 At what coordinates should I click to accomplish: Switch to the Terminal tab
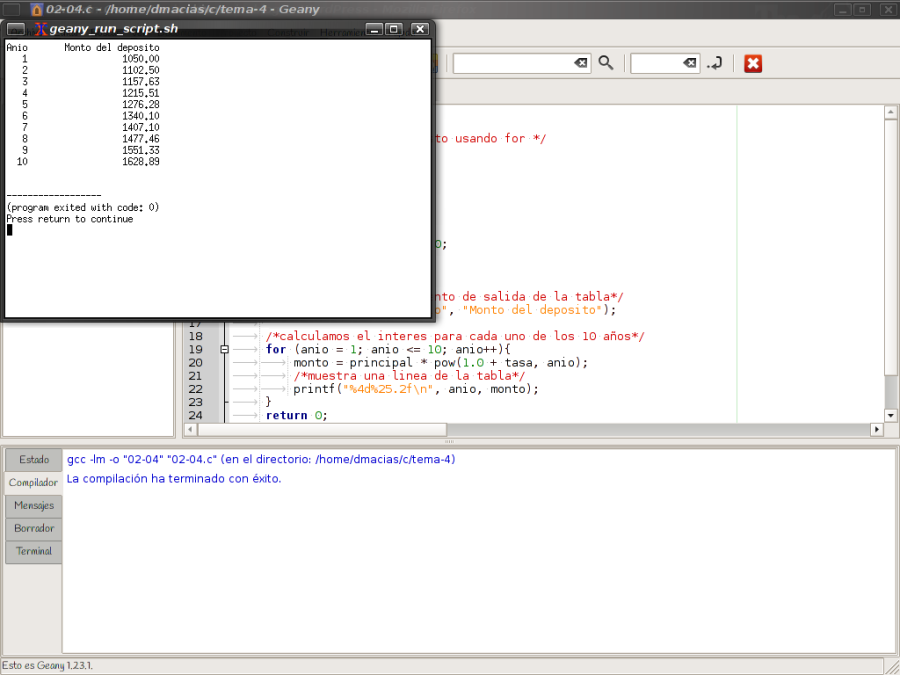coord(33,551)
